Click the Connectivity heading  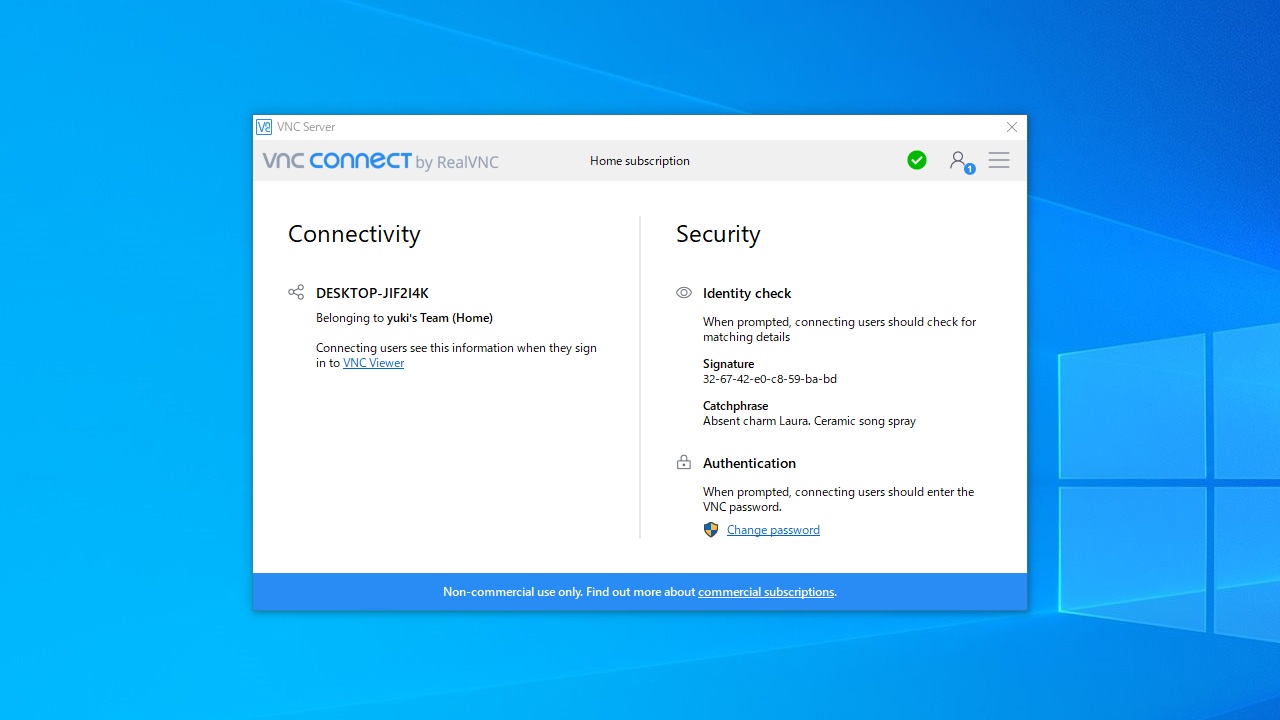pyautogui.click(x=354, y=234)
